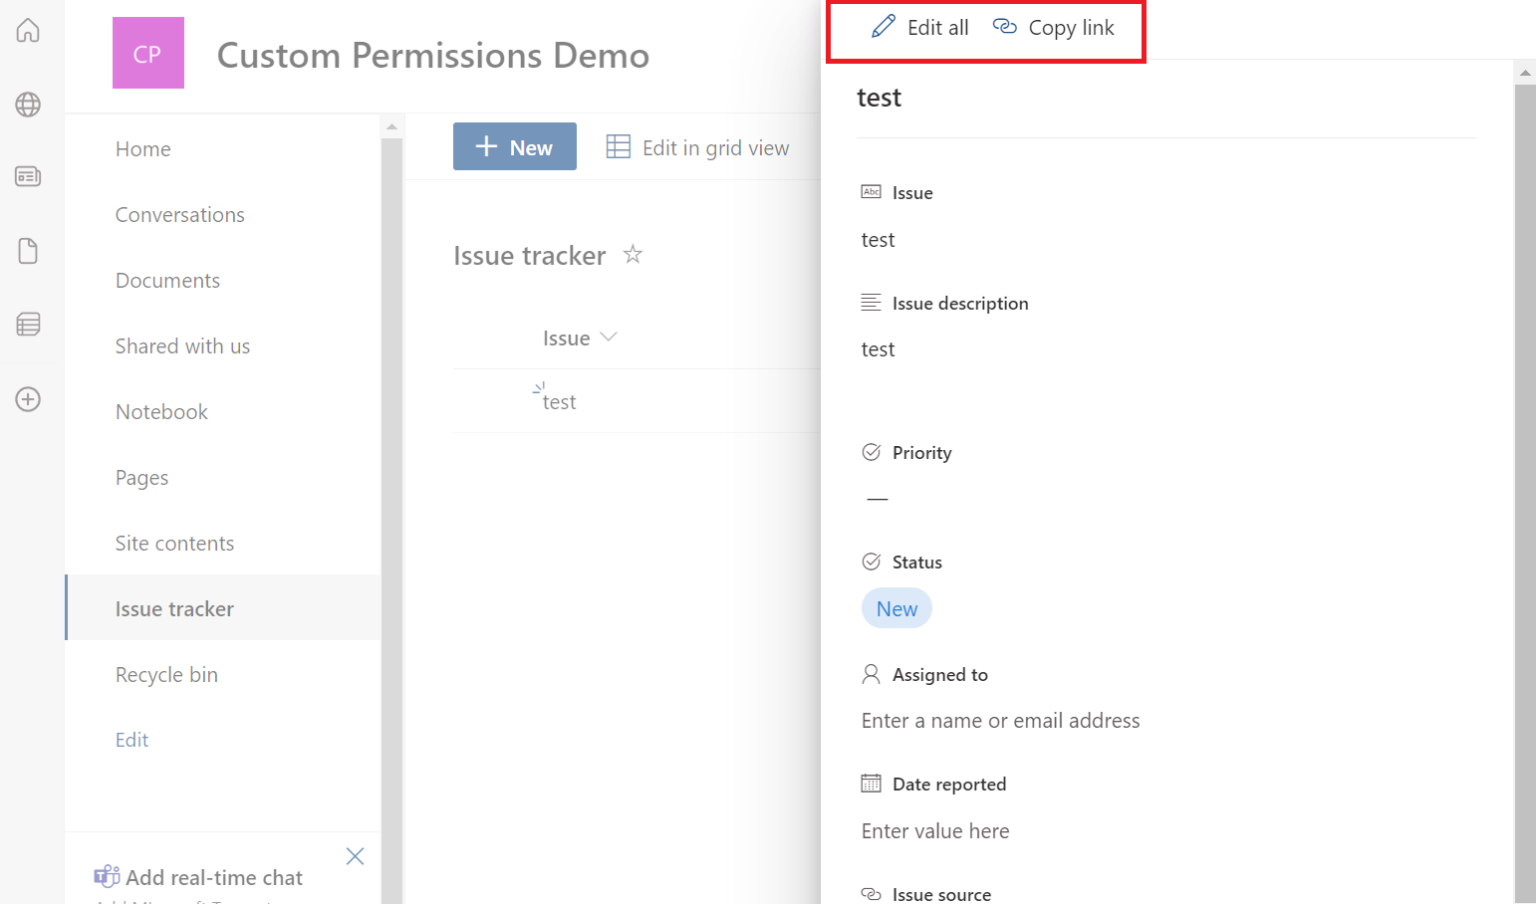1536x904 pixels.
Task: Expand the Status value showing New
Action: (896, 608)
